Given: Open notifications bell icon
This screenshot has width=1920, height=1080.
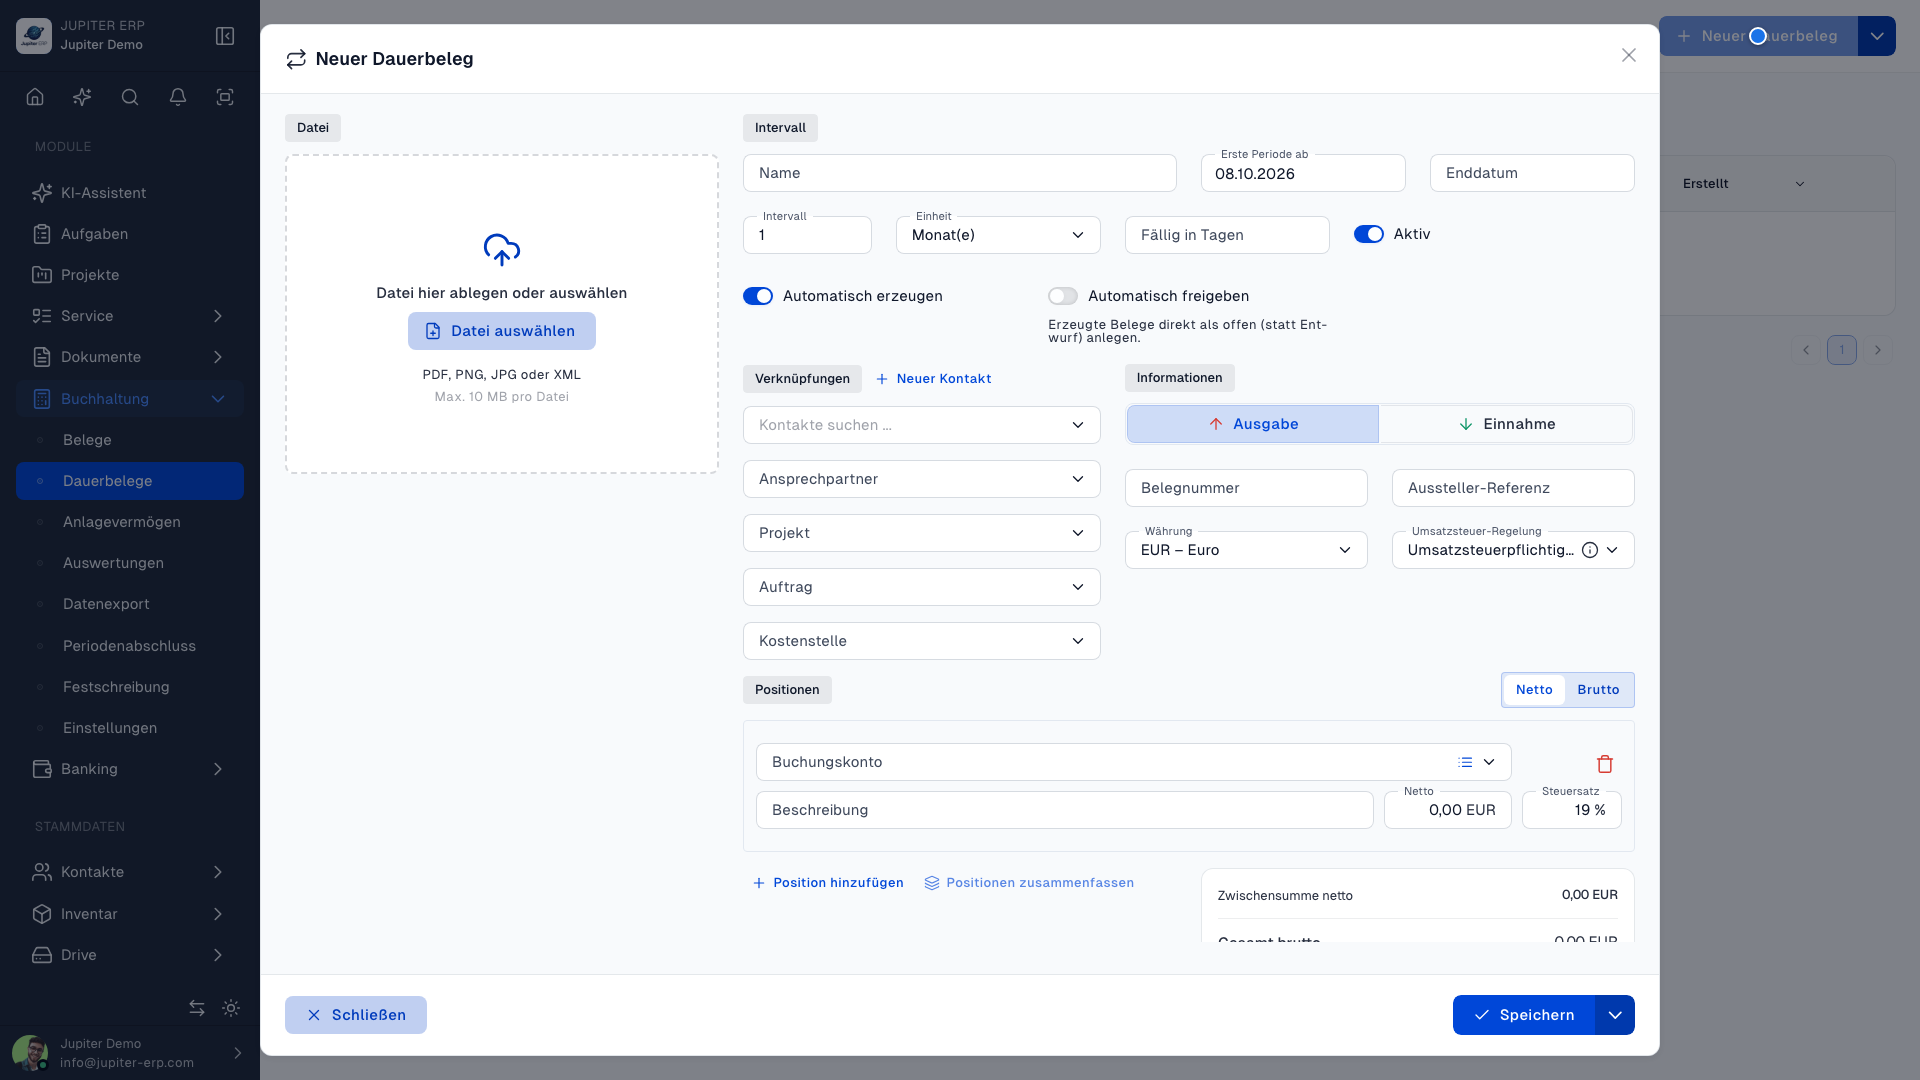Looking at the screenshot, I should point(178,97).
